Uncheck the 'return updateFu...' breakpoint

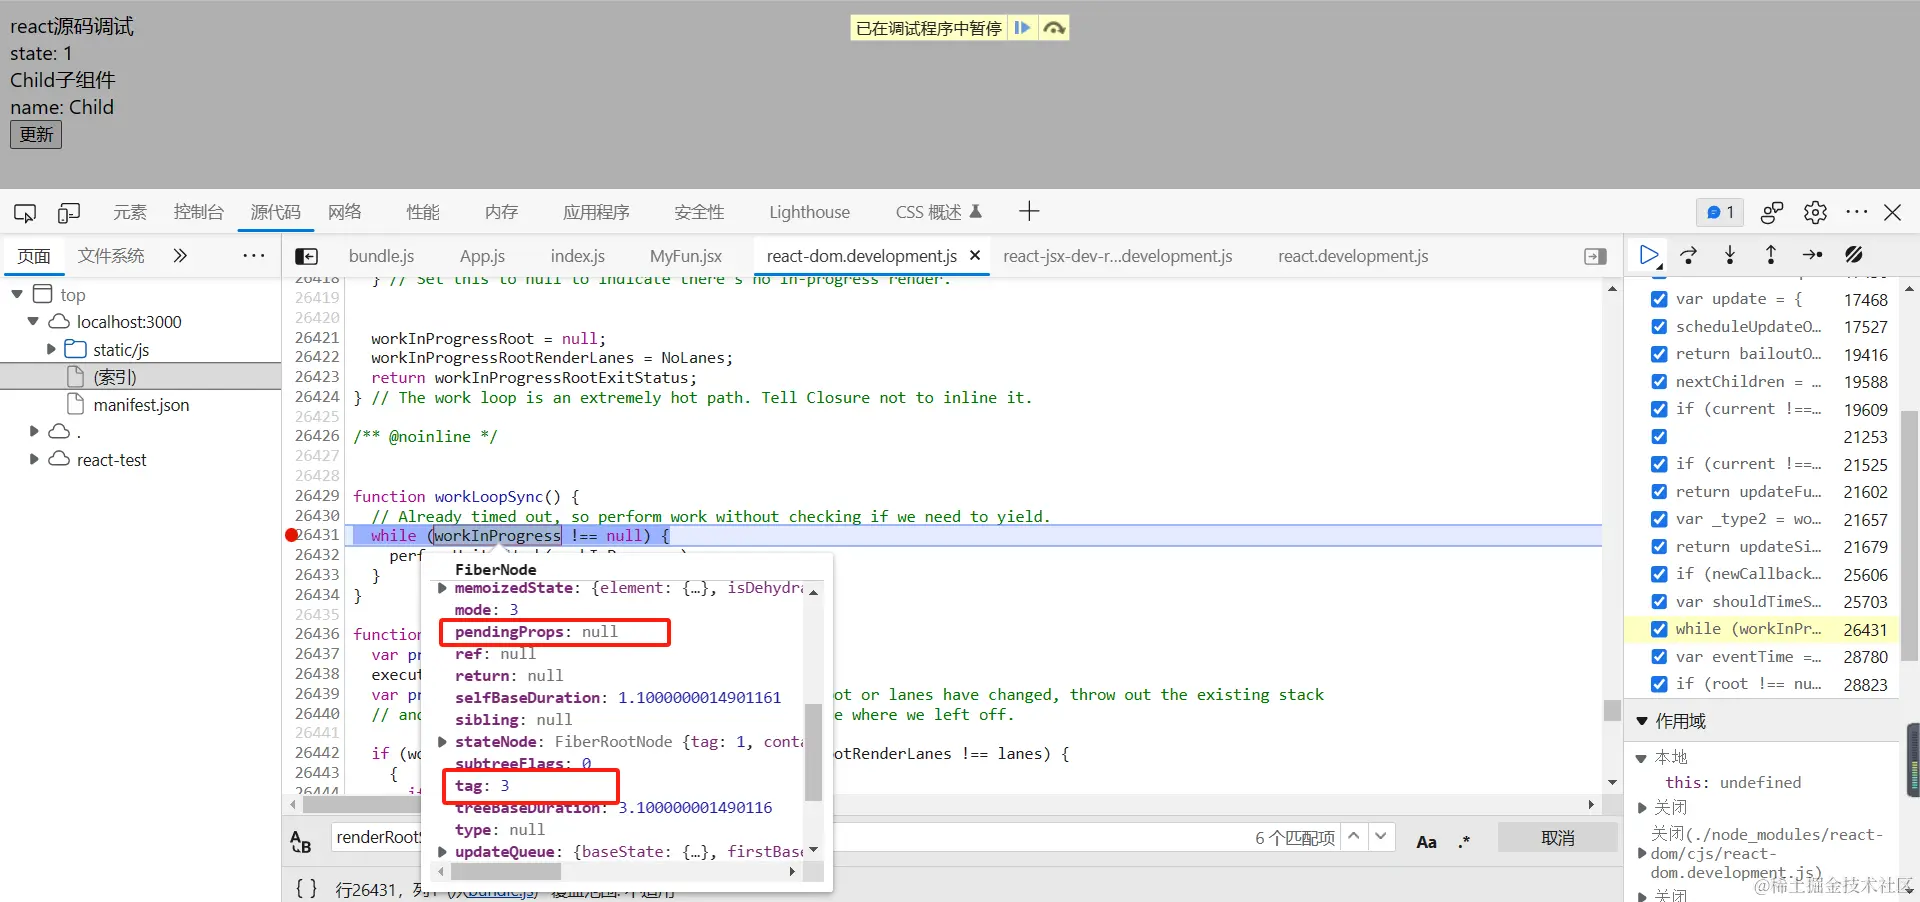click(1659, 491)
